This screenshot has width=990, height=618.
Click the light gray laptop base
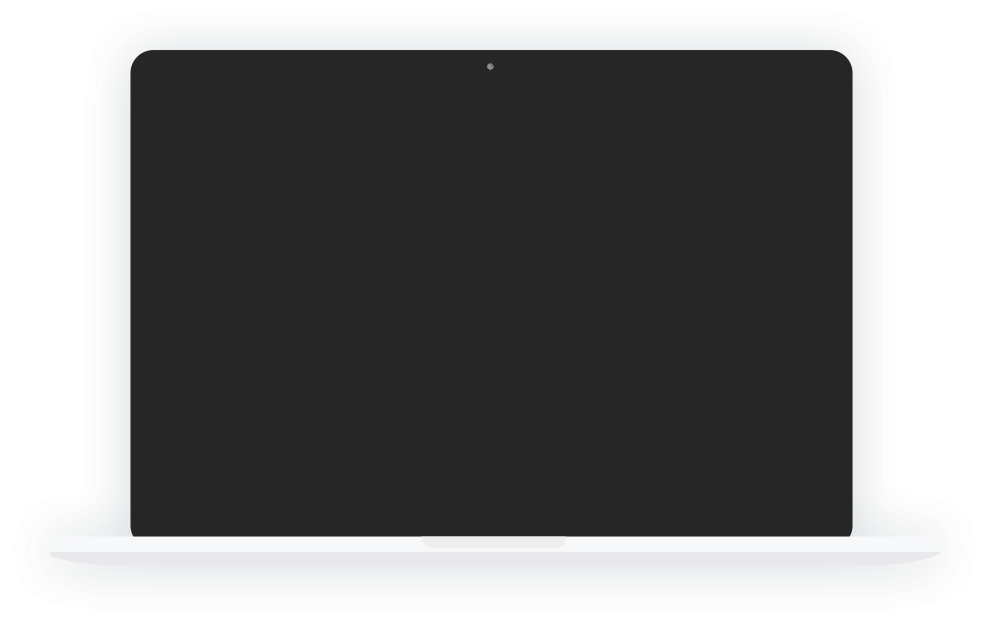coord(494,550)
